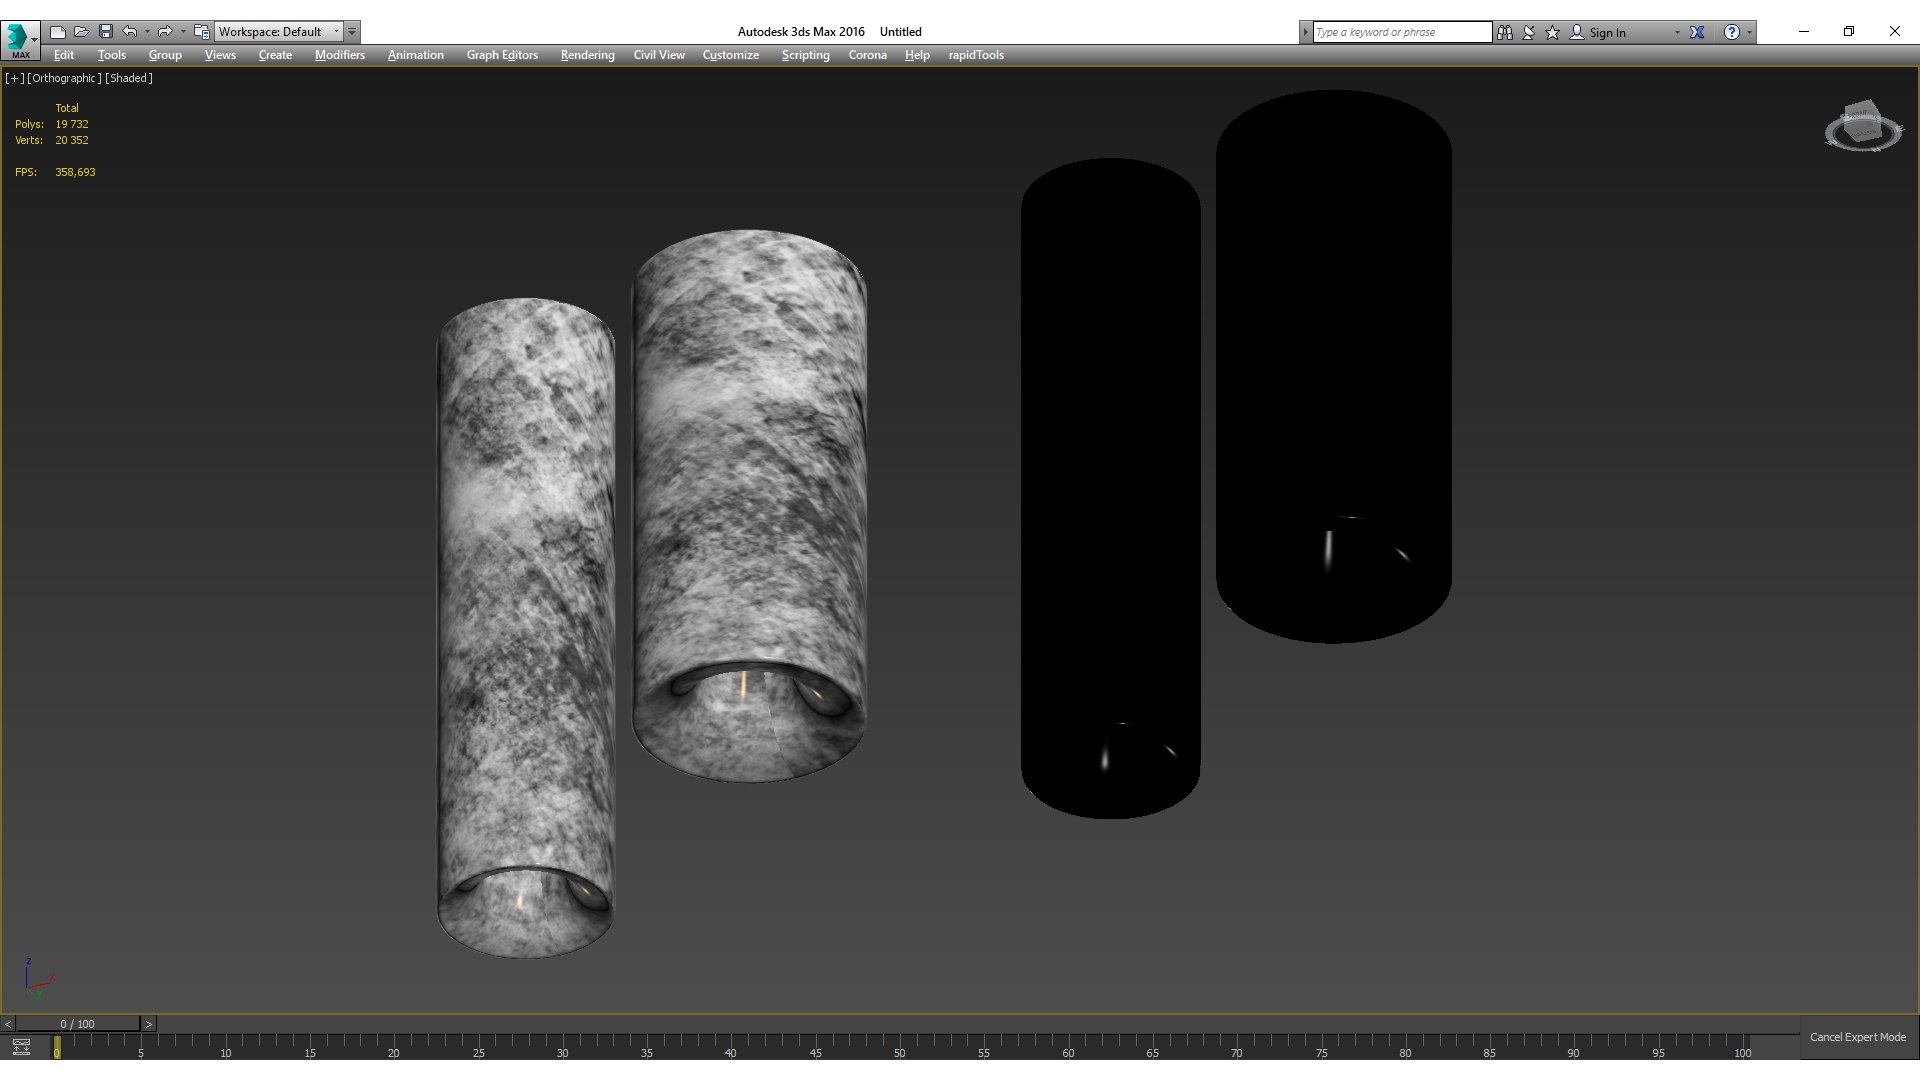Click the Redo arrow icon

[165, 32]
